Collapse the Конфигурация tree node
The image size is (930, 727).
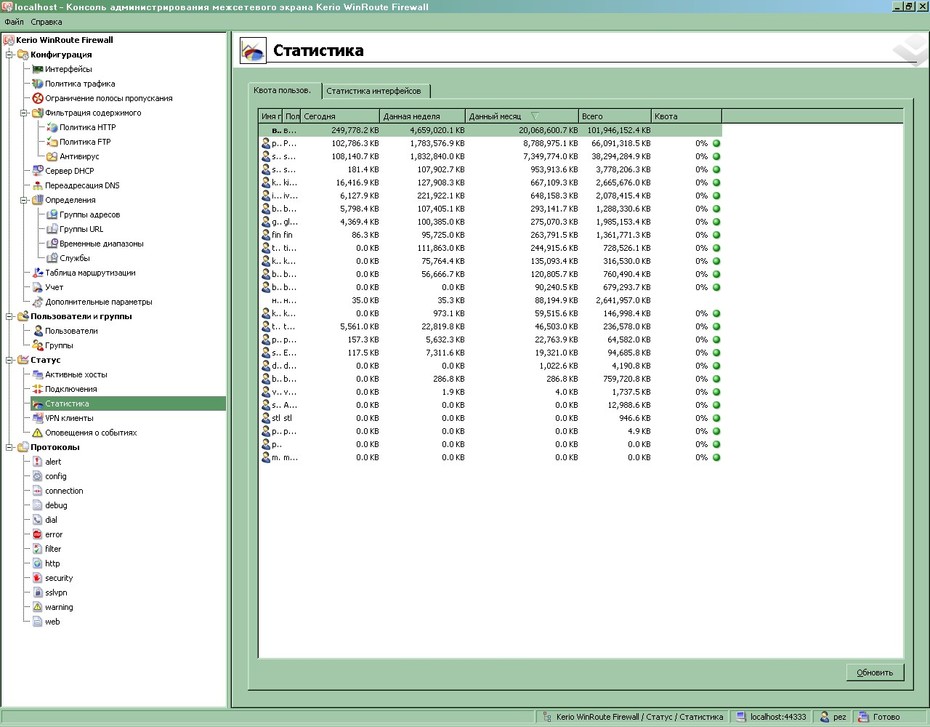tap(9, 55)
